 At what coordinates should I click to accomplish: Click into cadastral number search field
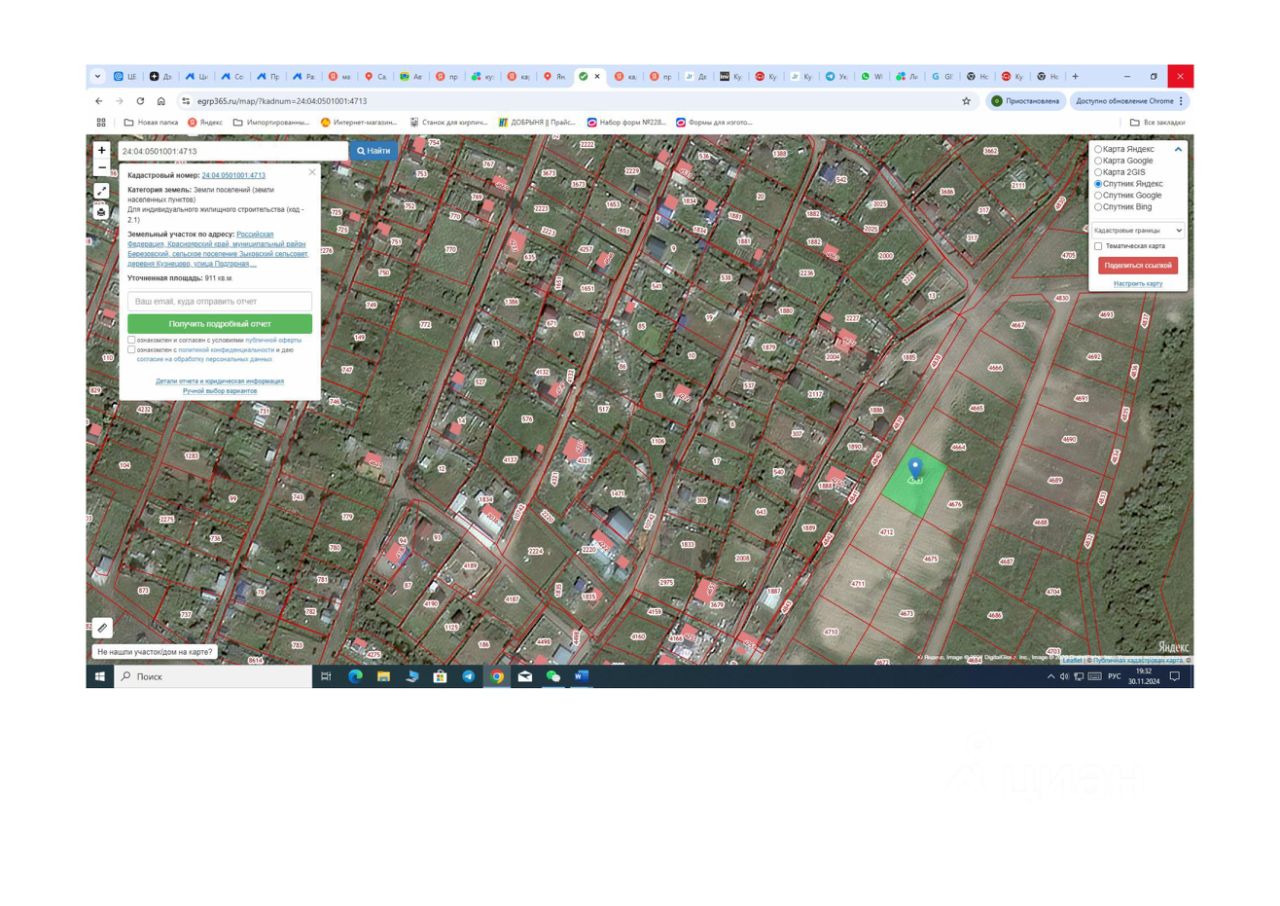click(x=232, y=151)
